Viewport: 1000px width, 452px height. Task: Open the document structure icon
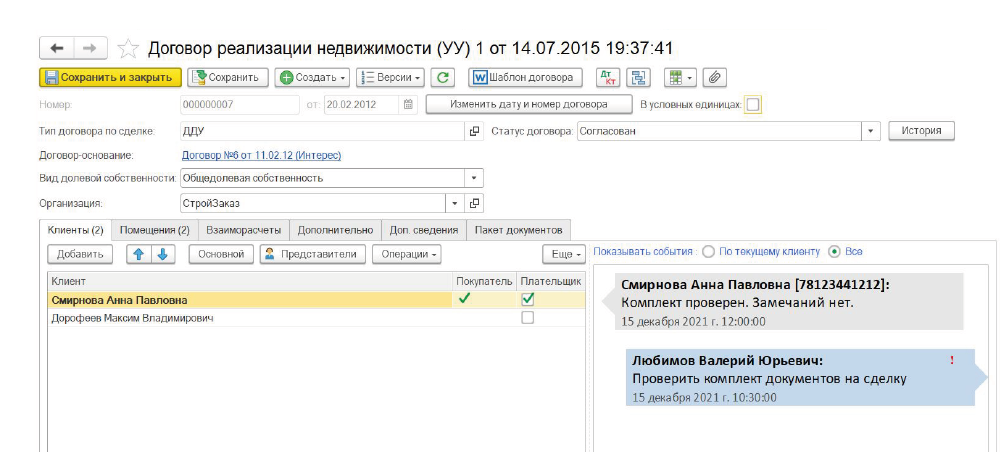639,77
